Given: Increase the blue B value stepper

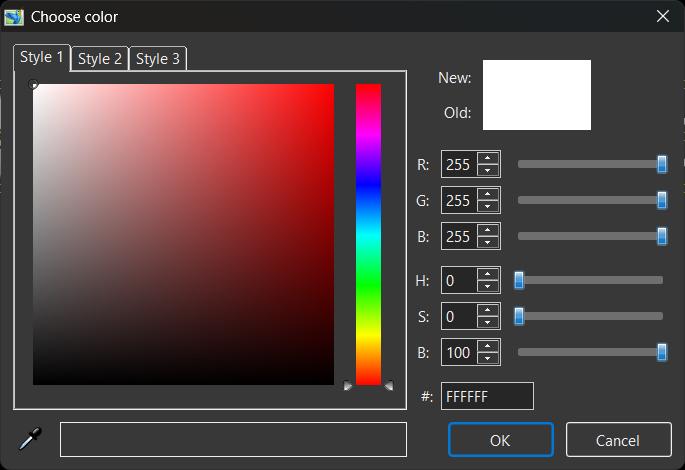Looking at the screenshot, I should point(487,230).
